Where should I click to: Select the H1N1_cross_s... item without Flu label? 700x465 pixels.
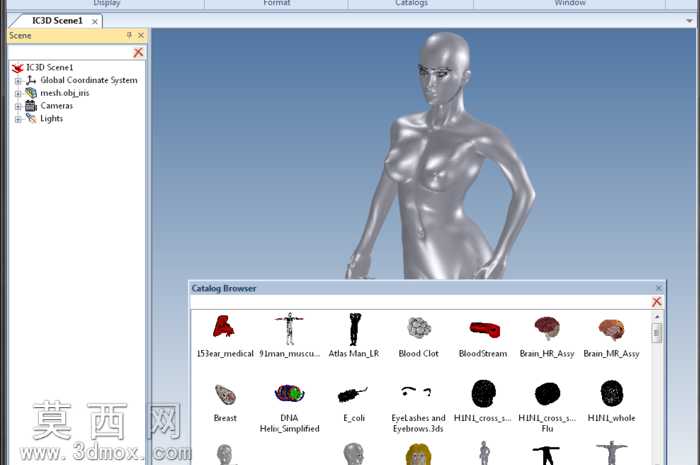click(483, 401)
